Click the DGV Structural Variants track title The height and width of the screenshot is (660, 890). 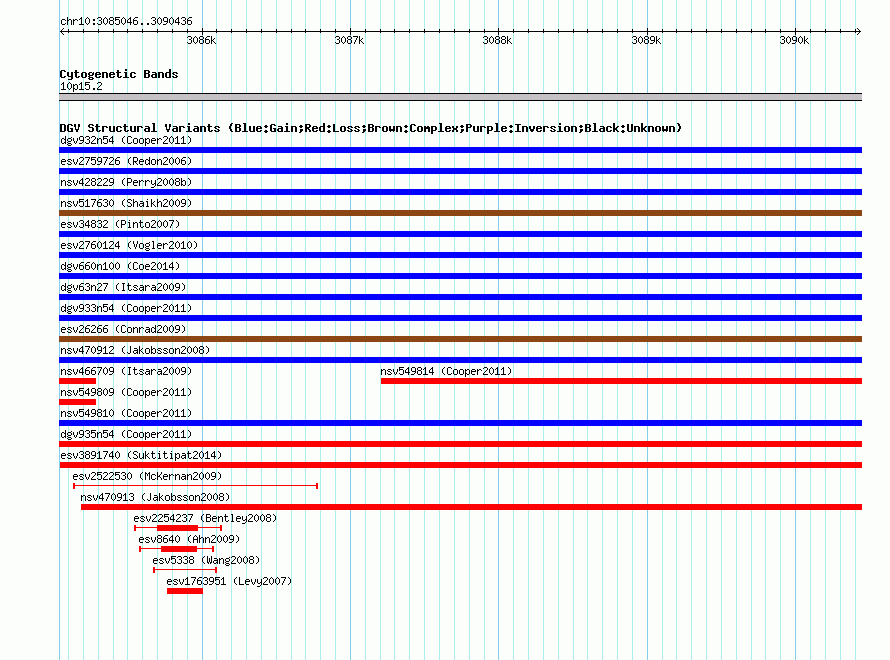371,128
